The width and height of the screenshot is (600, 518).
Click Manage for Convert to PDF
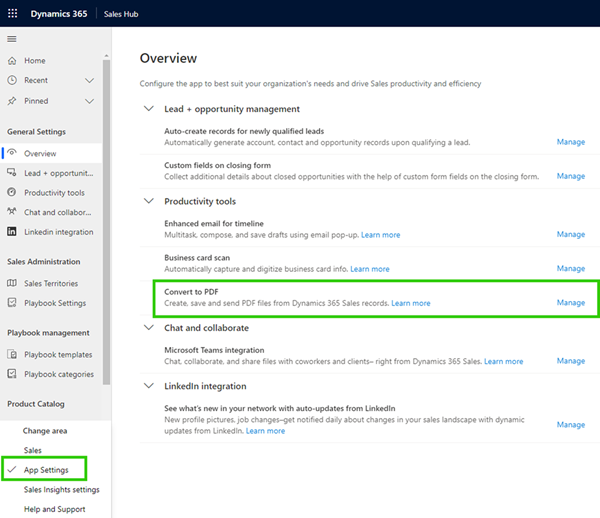tap(570, 303)
